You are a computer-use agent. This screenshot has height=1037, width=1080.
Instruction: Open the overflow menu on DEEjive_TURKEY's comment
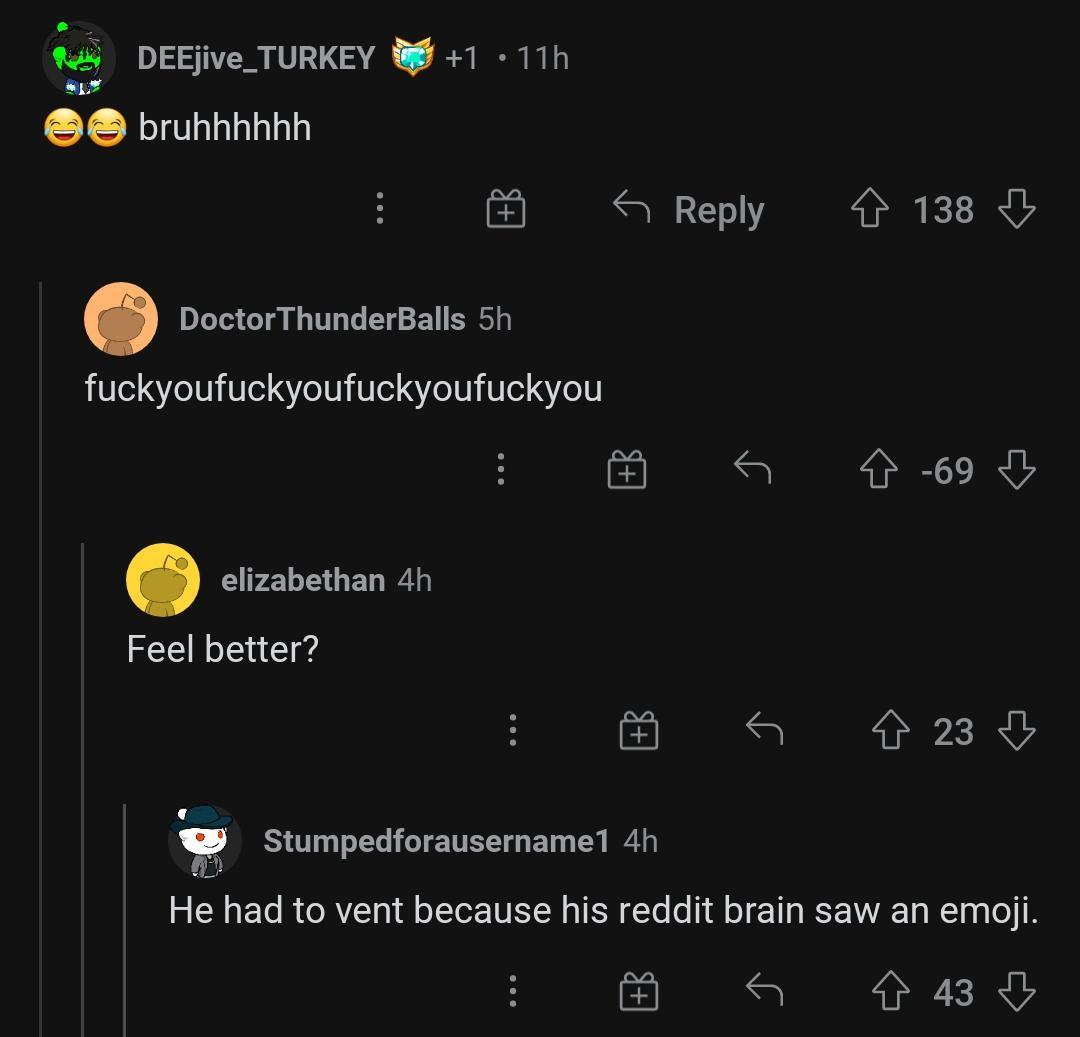[x=379, y=209]
